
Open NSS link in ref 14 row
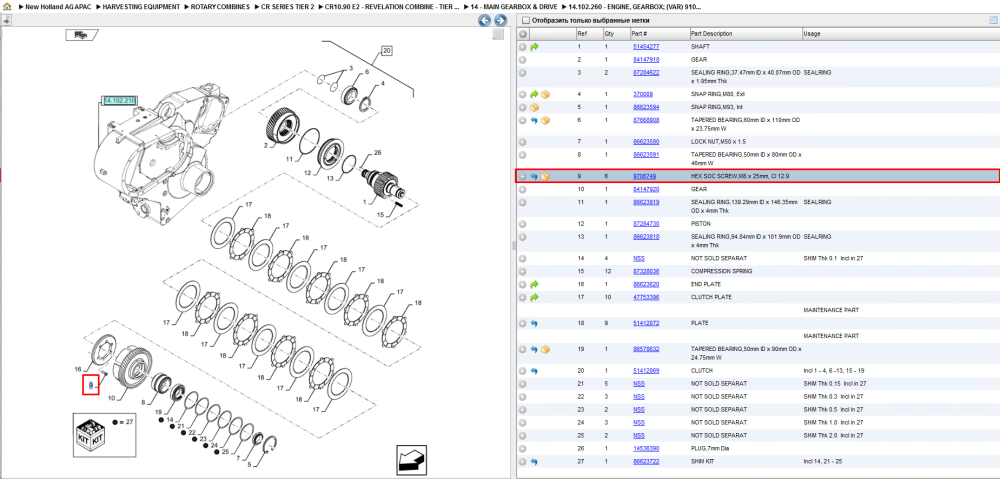pyautogui.click(x=638, y=258)
